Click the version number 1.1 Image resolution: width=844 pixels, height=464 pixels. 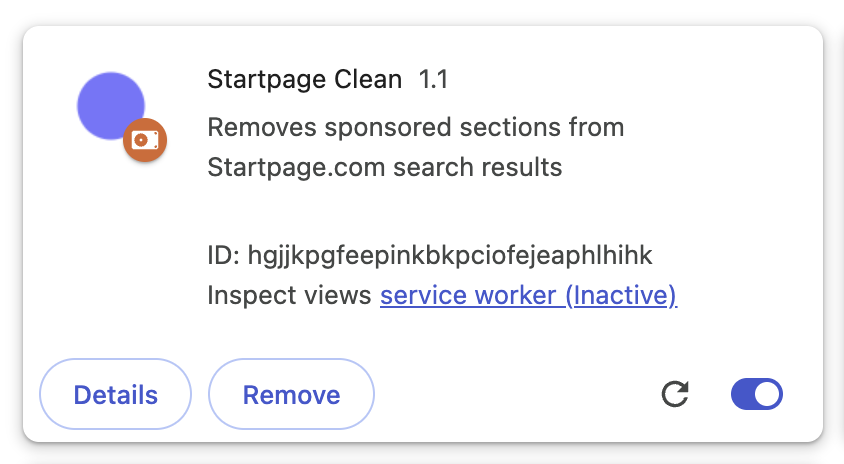click(433, 80)
